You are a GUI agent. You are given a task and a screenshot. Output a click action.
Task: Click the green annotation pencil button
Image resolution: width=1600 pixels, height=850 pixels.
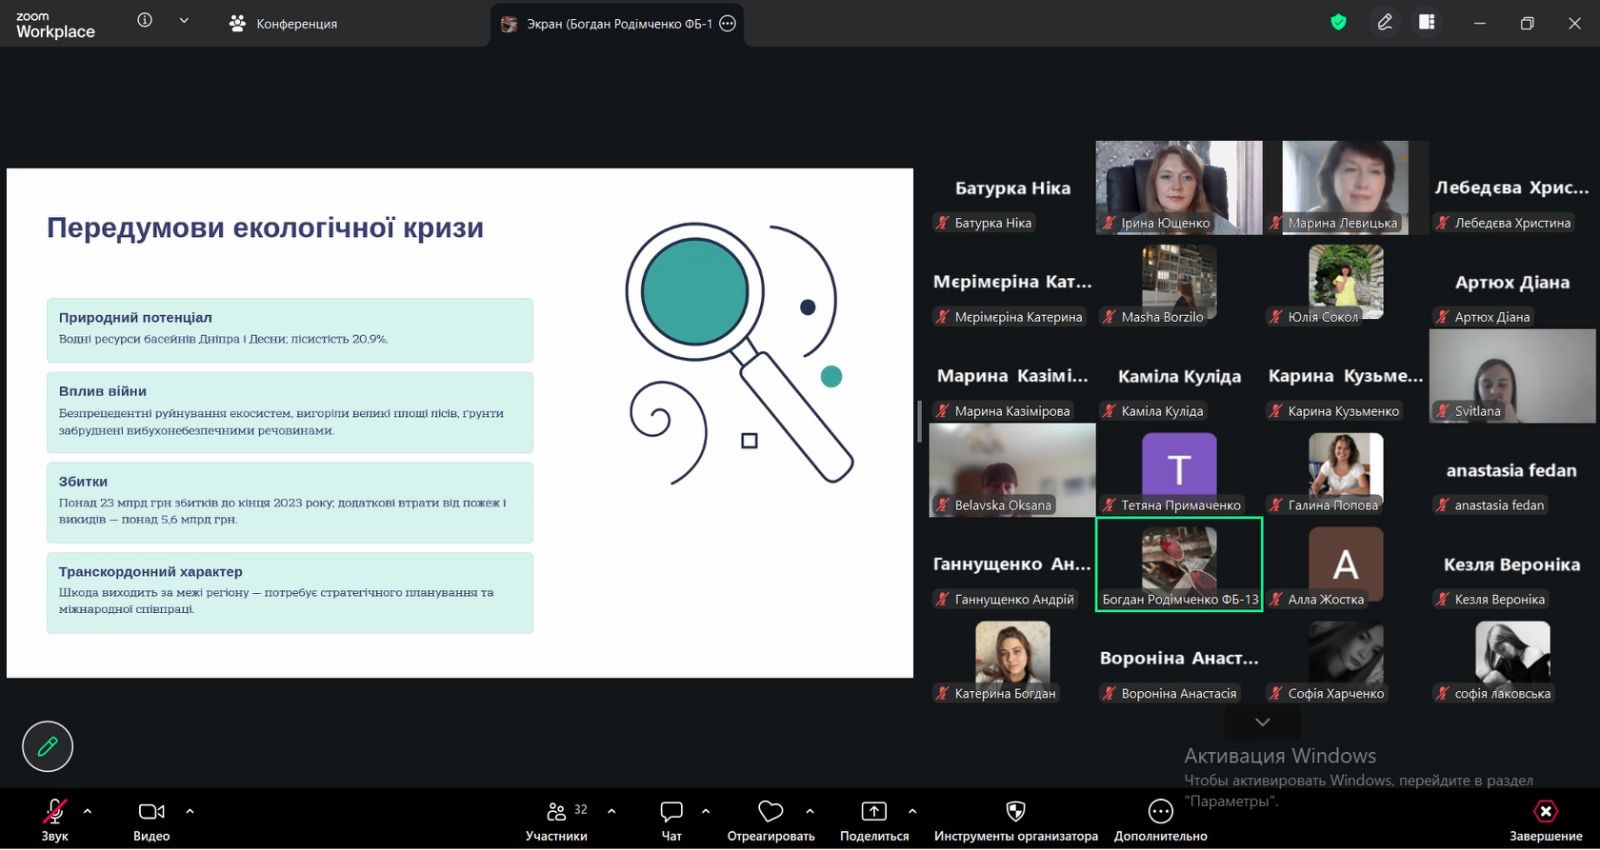pyautogui.click(x=47, y=746)
